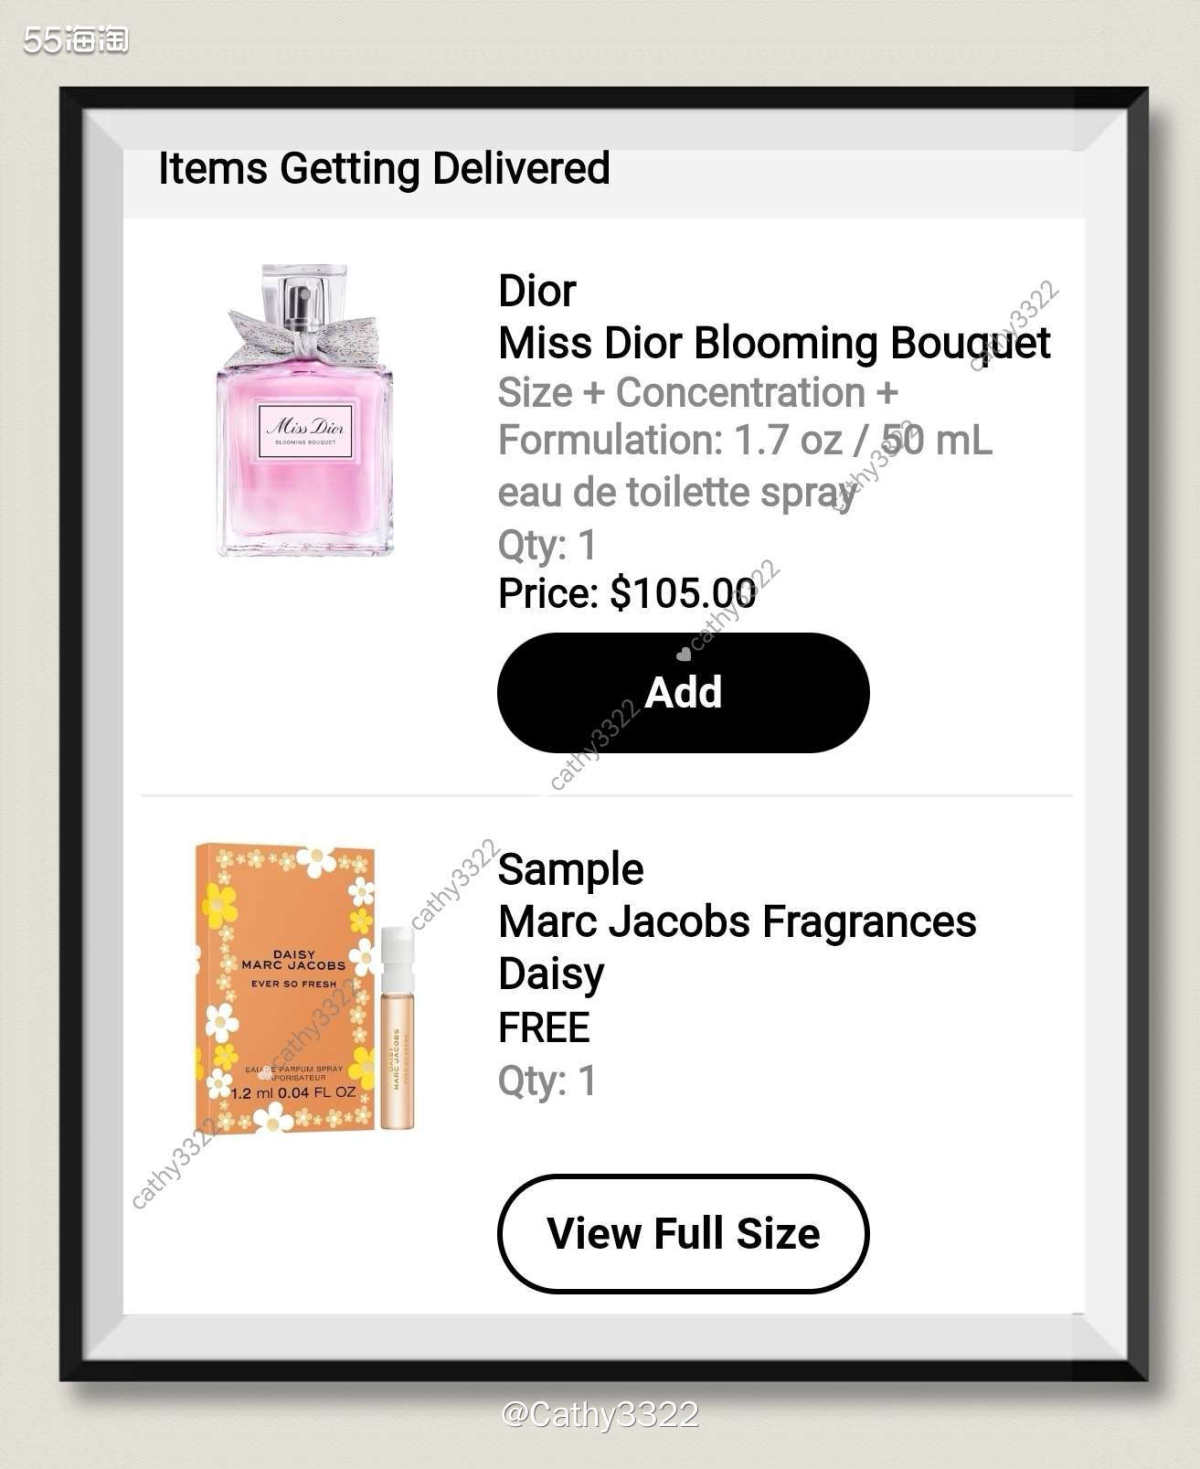
Task: Tap the small heart icon above Add
Action: click(x=684, y=654)
